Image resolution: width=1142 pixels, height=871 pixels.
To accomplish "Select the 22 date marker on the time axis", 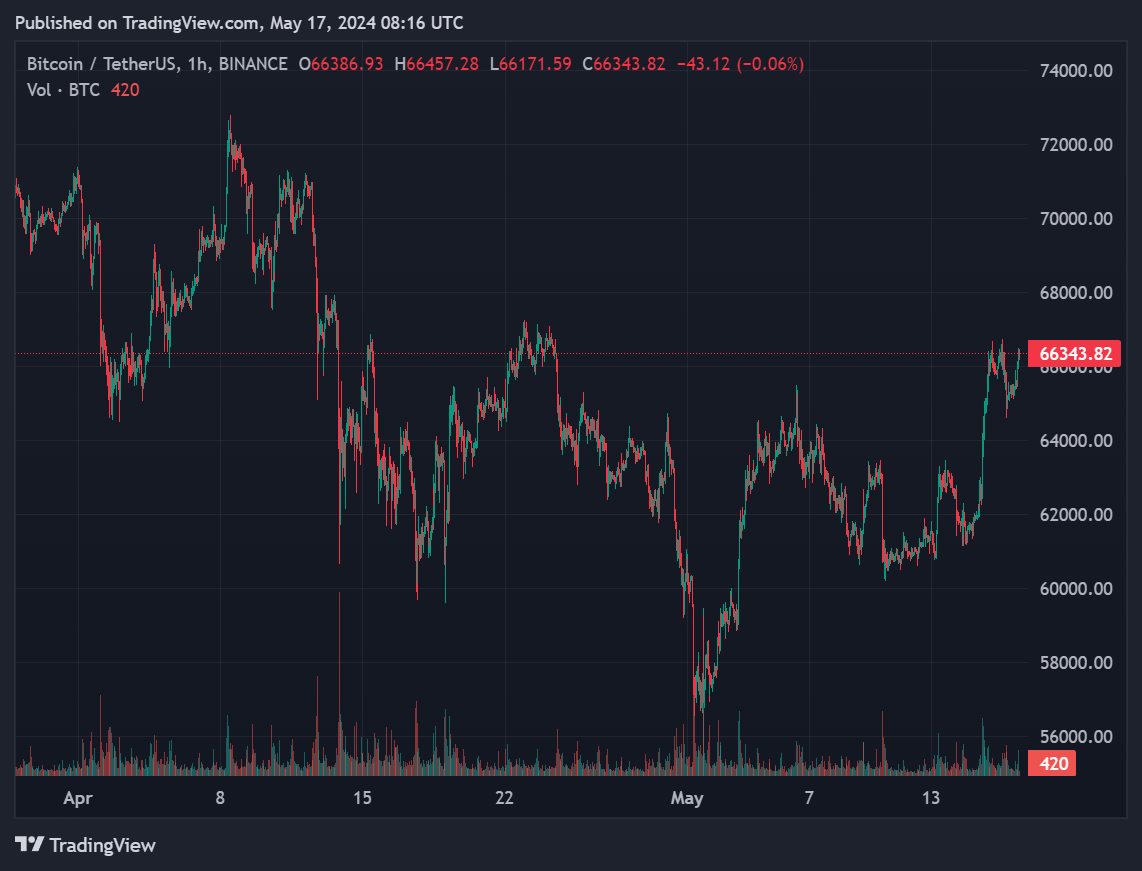I will pyautogui.click(x=505, y=798).
